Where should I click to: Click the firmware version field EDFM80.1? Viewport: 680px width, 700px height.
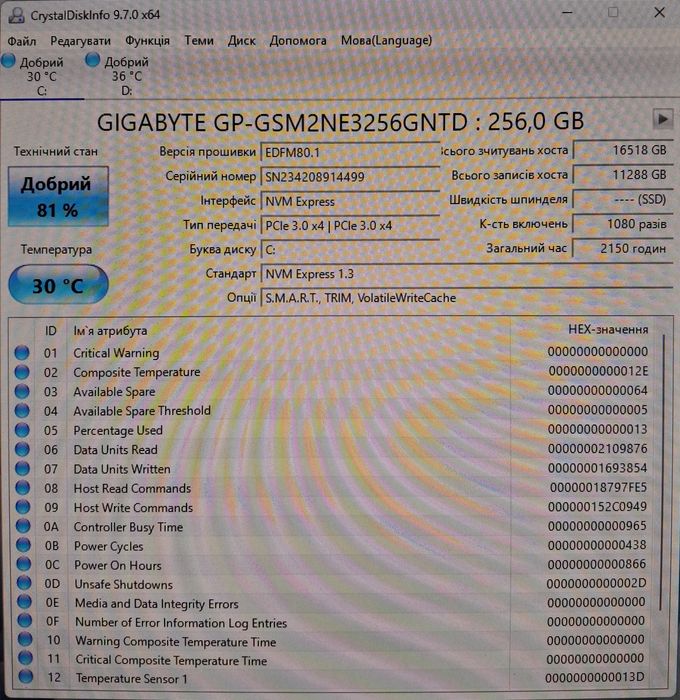(350, 153)
